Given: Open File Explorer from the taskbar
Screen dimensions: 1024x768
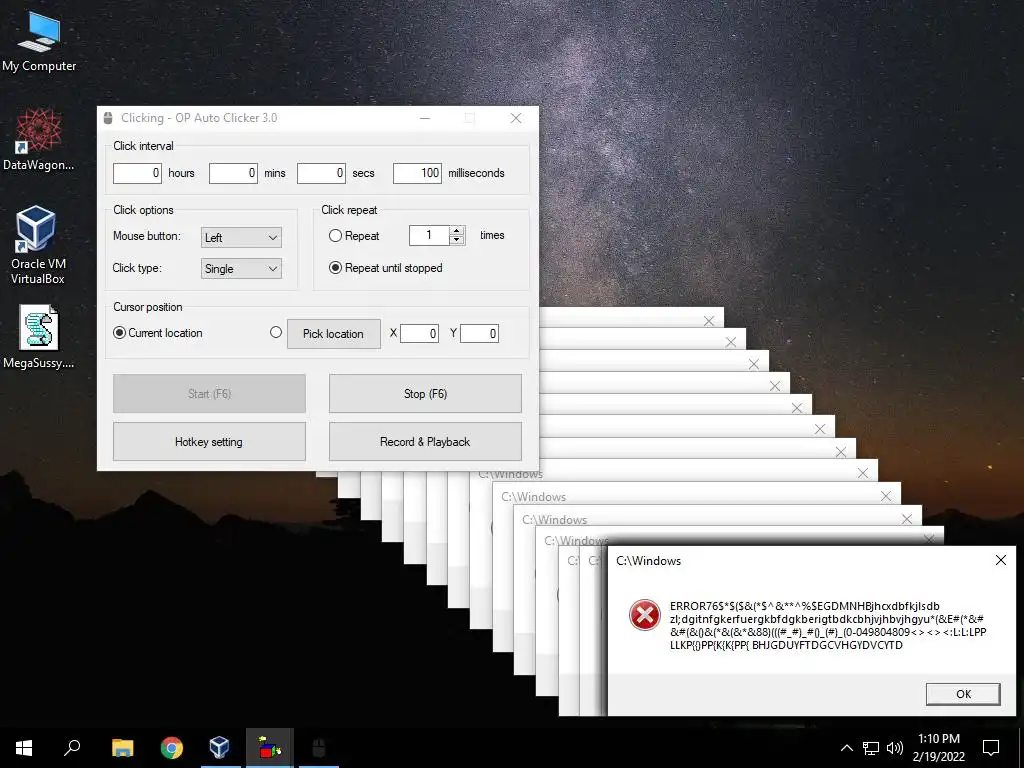Looking at the screenshot, I should [x=122, y=748].
